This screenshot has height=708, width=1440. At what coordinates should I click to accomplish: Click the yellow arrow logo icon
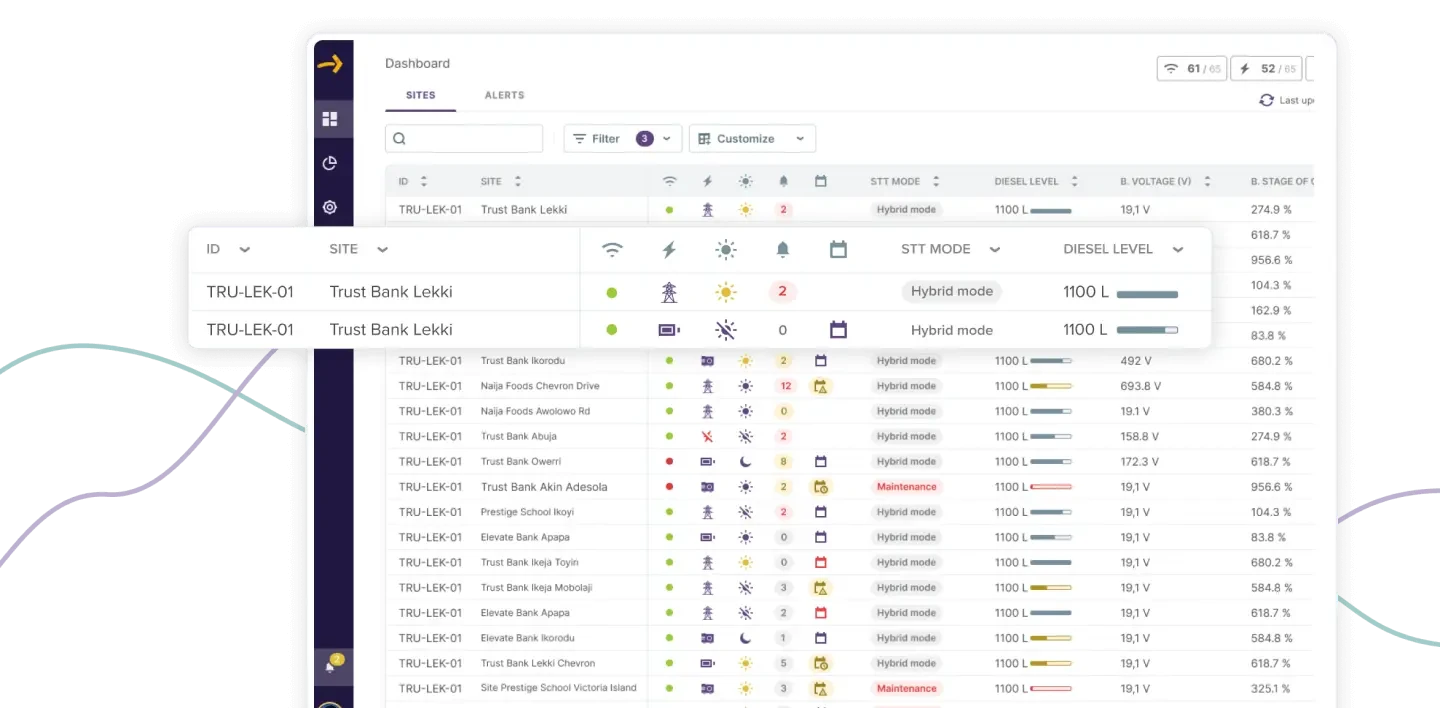point(330,64)
